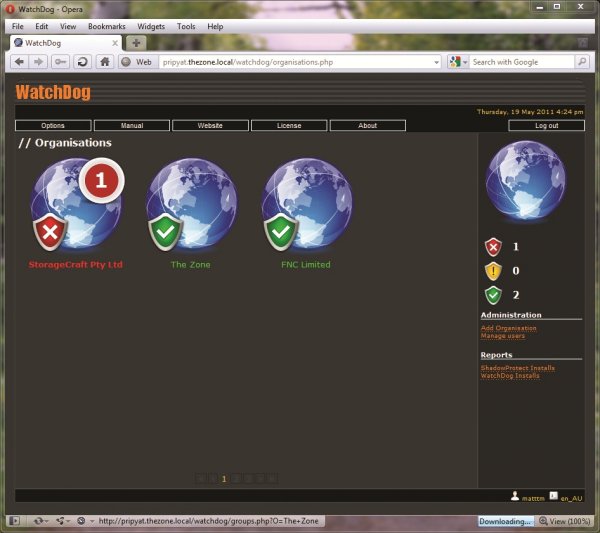Click the red alert badge showing 1

point(101,180)
